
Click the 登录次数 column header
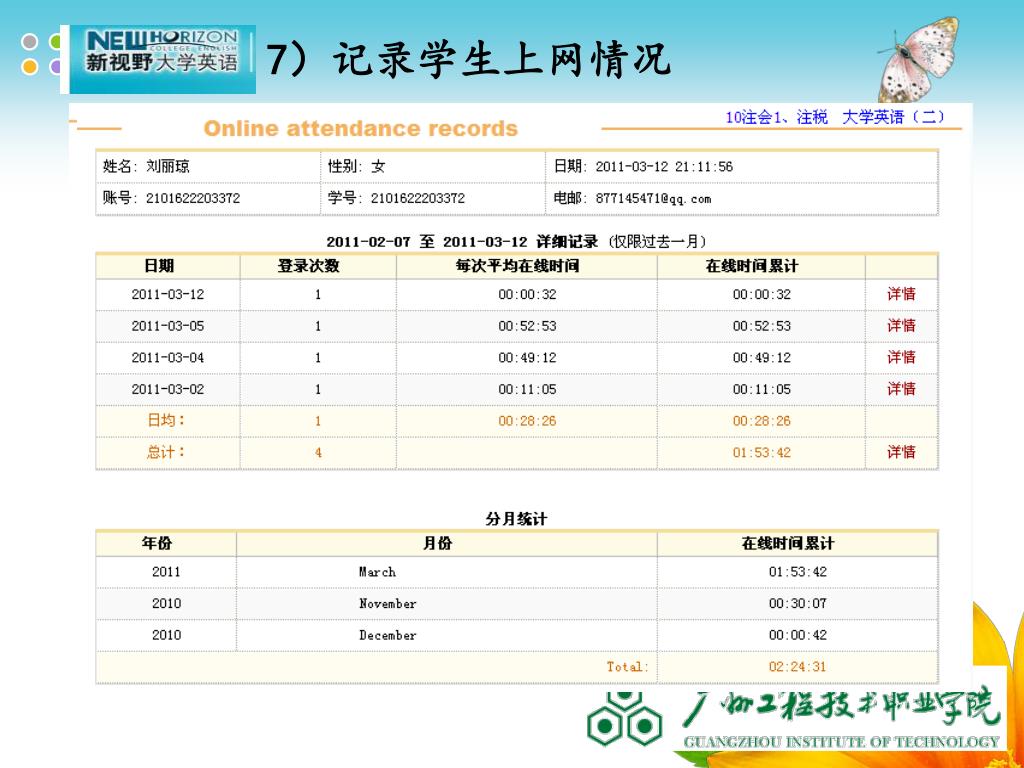pos(309,266)
